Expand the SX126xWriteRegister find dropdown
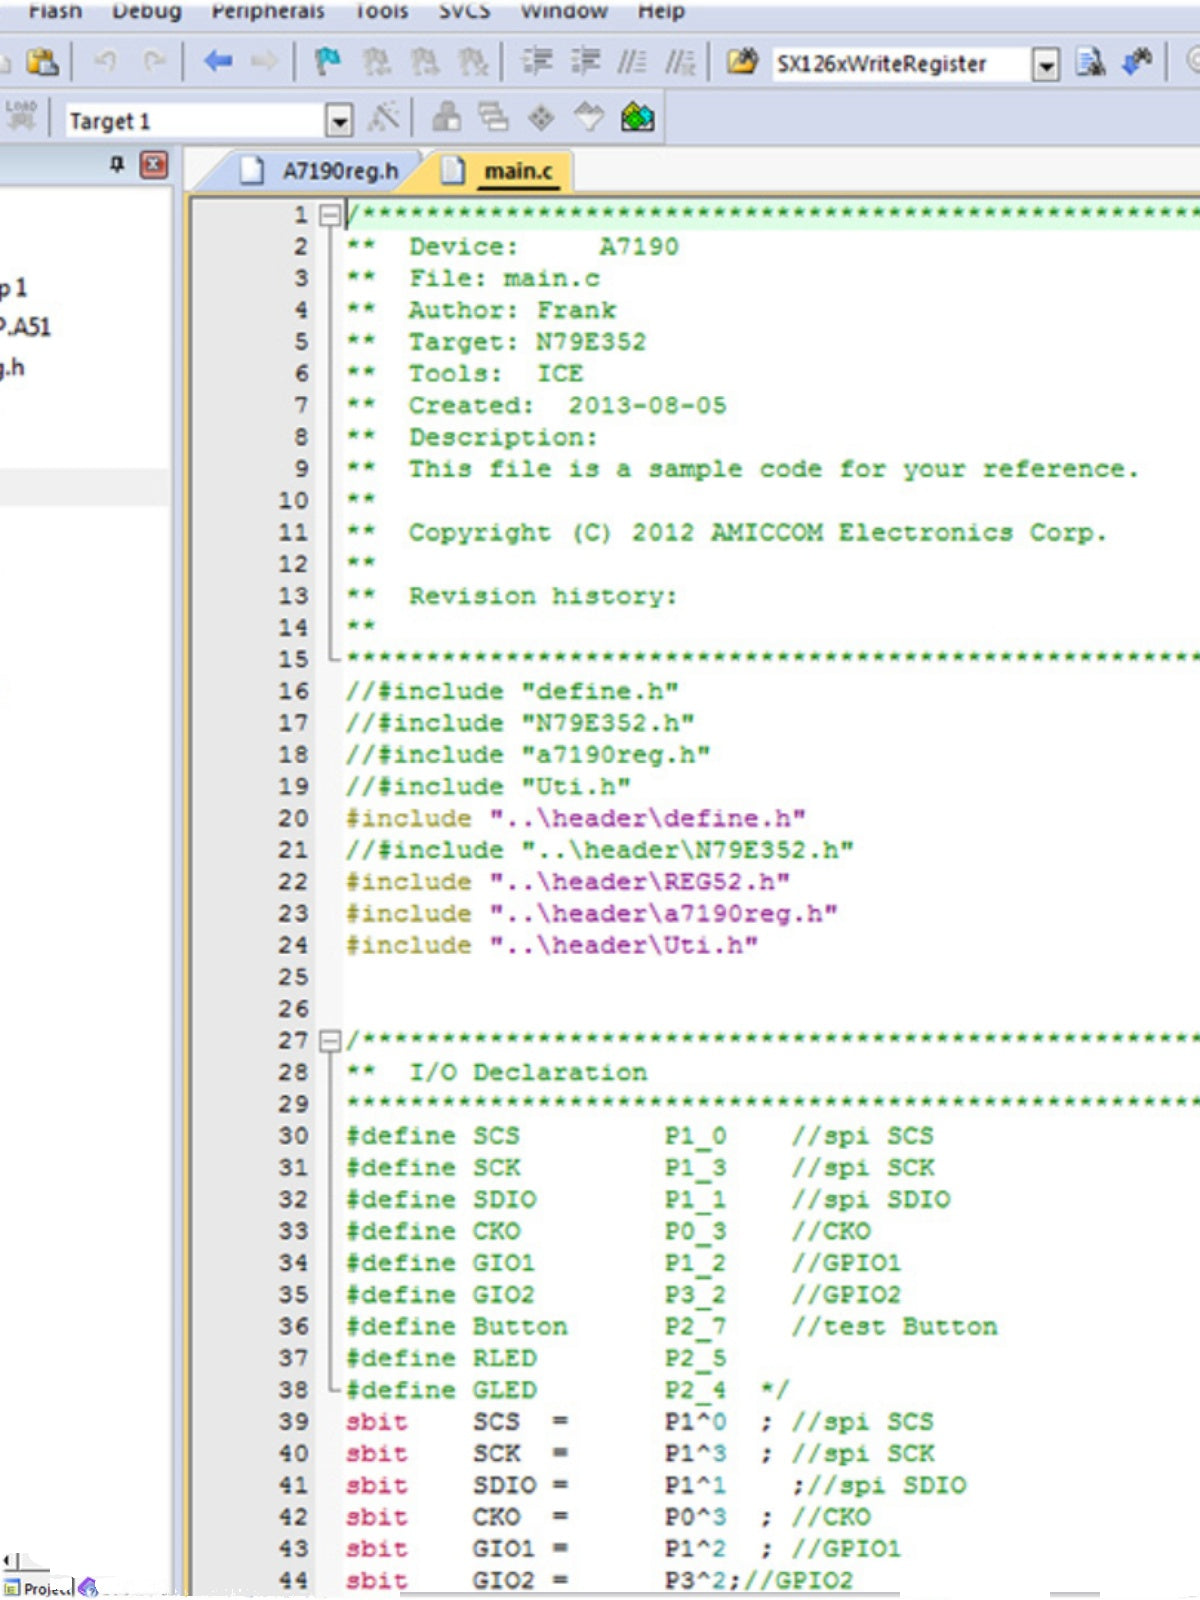This screenshot has width=1200, height=1600. pyautogui.click(x=1046, y=65)
